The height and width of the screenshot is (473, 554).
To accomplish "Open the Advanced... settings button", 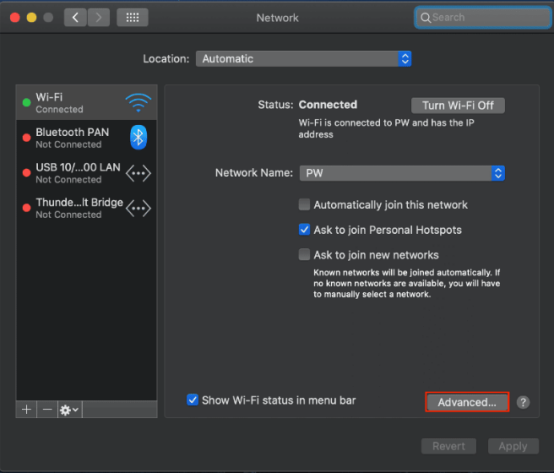I will pos(467,402).
